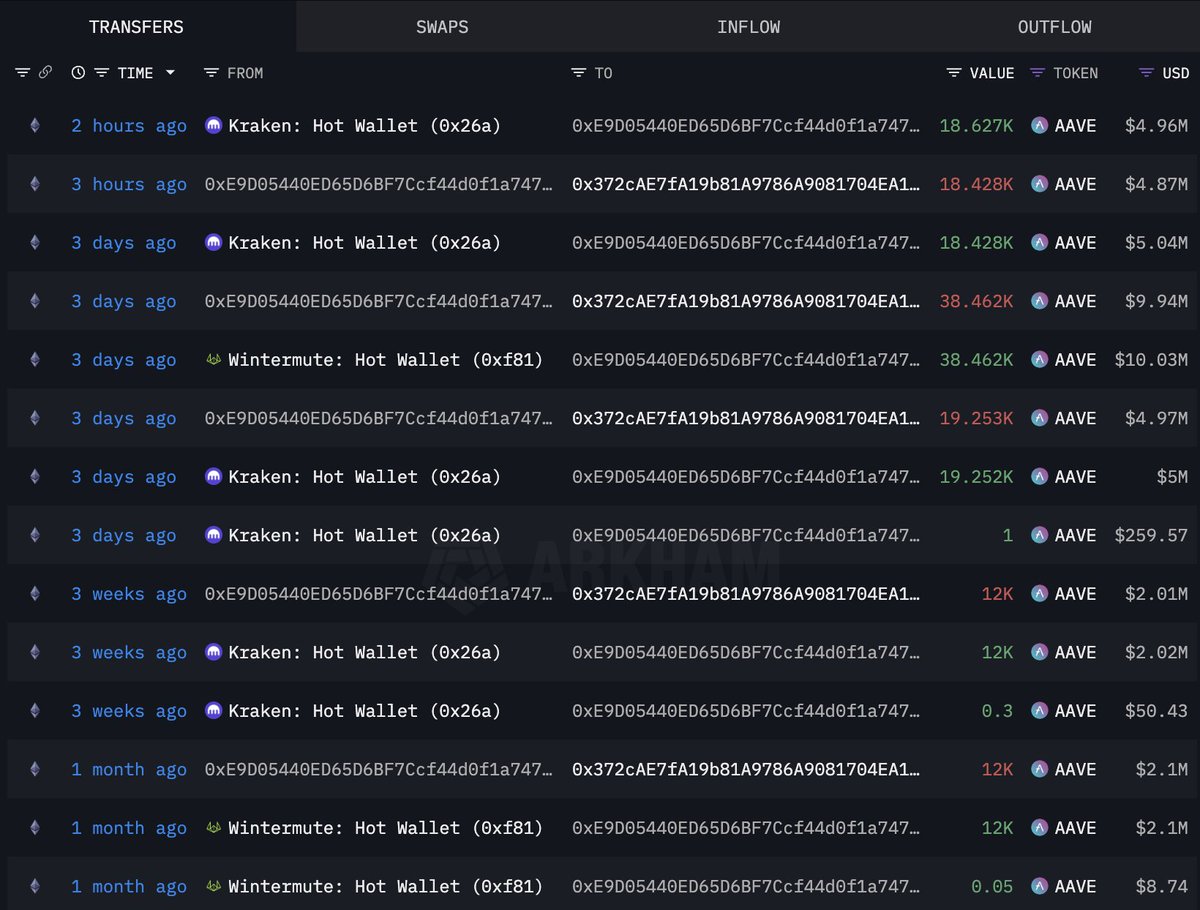Open the "2 hours ago" transaction link
Viewport: 1200px width, 910px height.
point(129,126)
